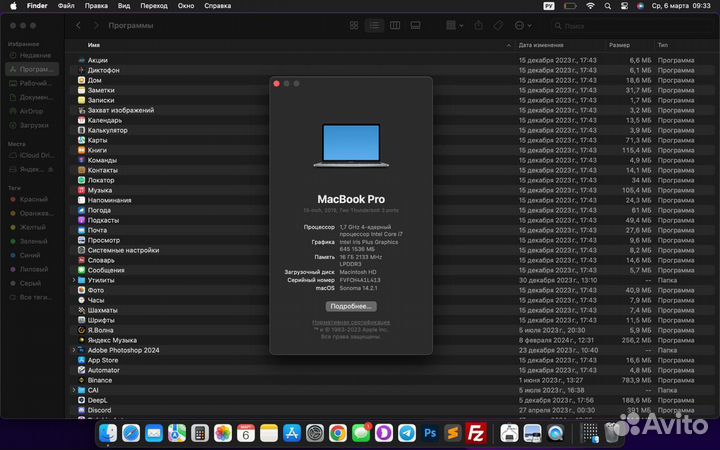This screenshot has height=450, width=720.
Task: Select the Красный tag in the sidebar
Action: point(32,199)
